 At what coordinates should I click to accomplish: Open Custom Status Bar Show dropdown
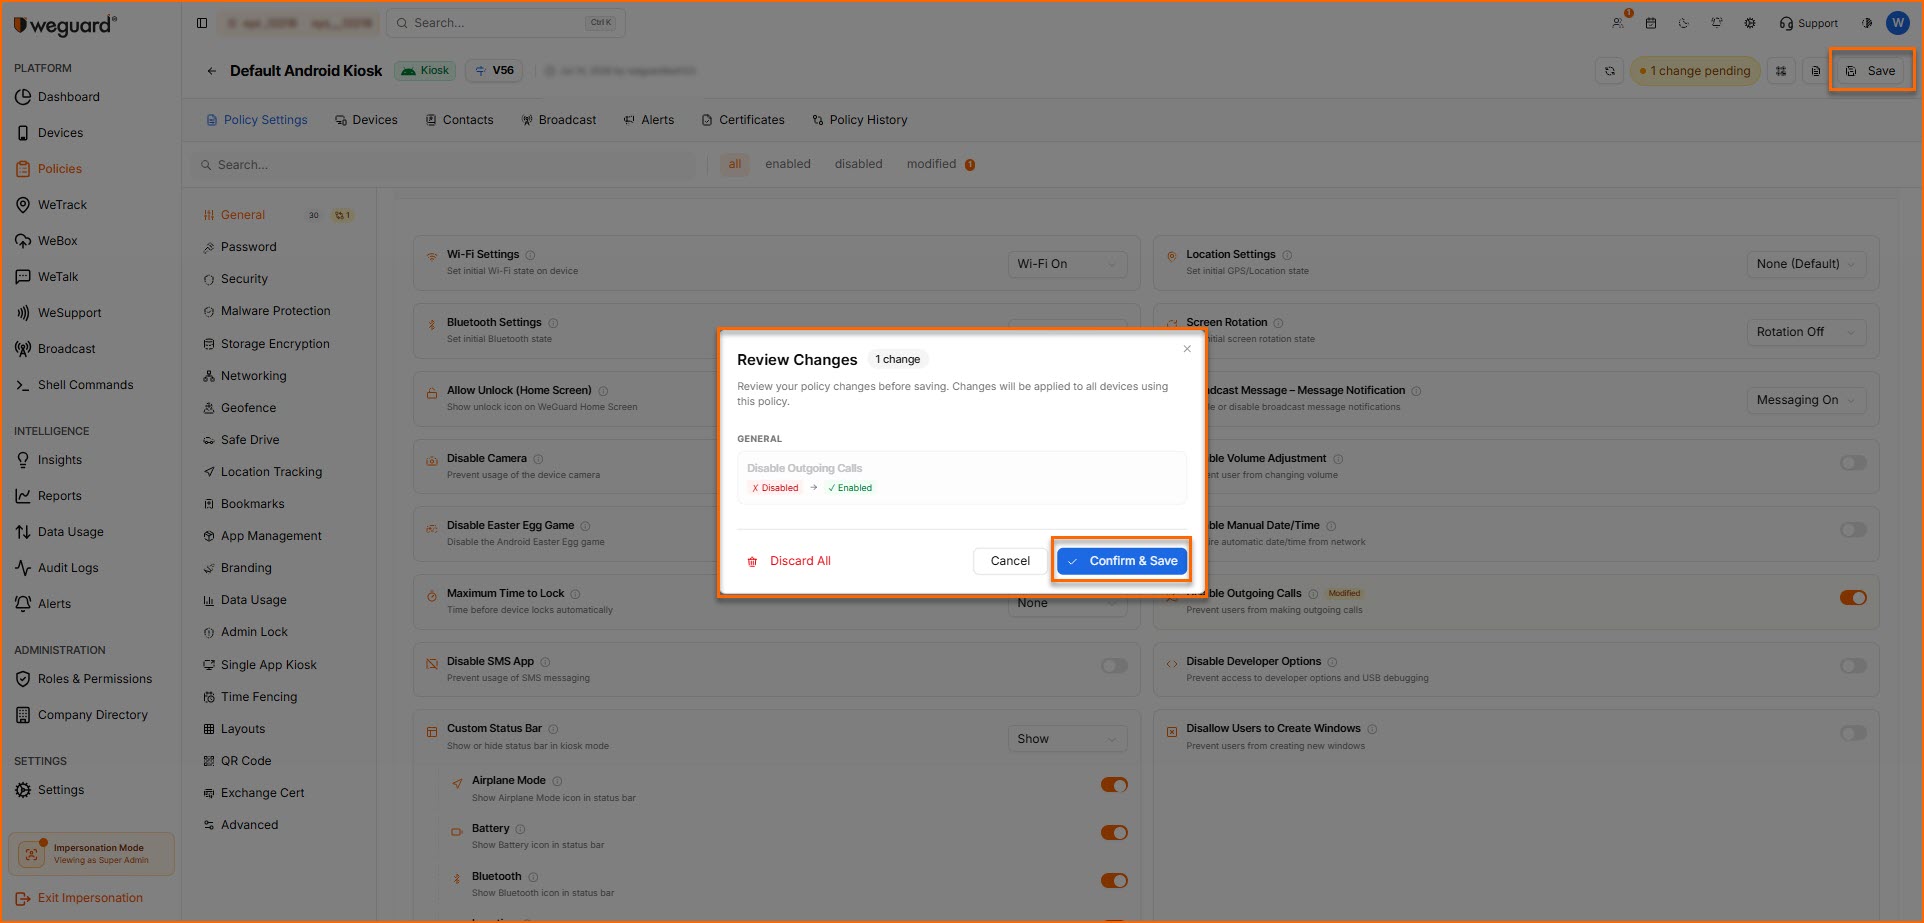click(1067, 739)
